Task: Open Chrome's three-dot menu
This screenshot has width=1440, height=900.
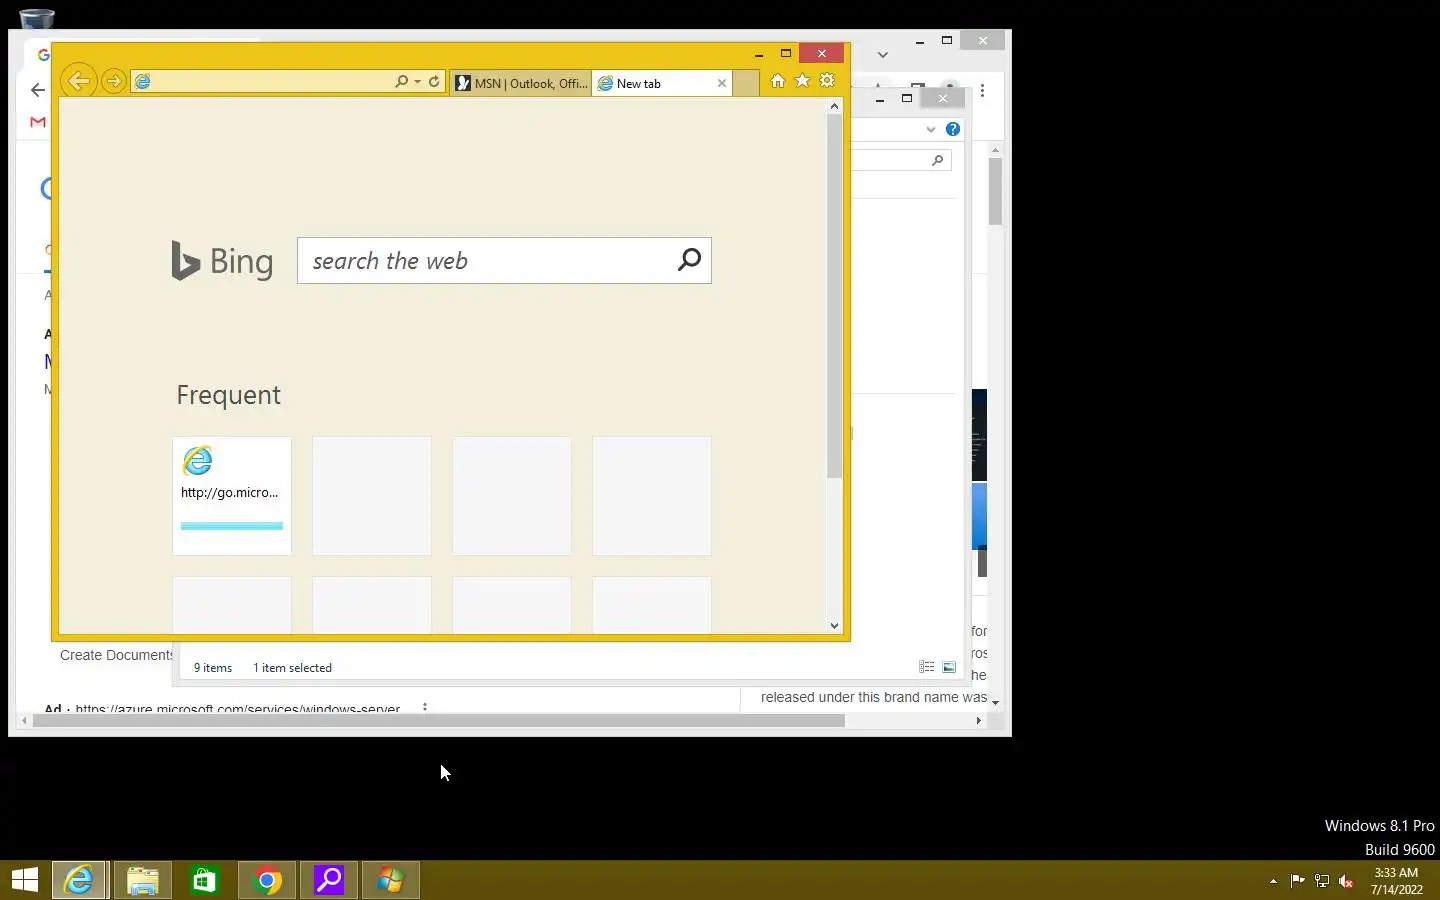Action: tap(983, 90)
